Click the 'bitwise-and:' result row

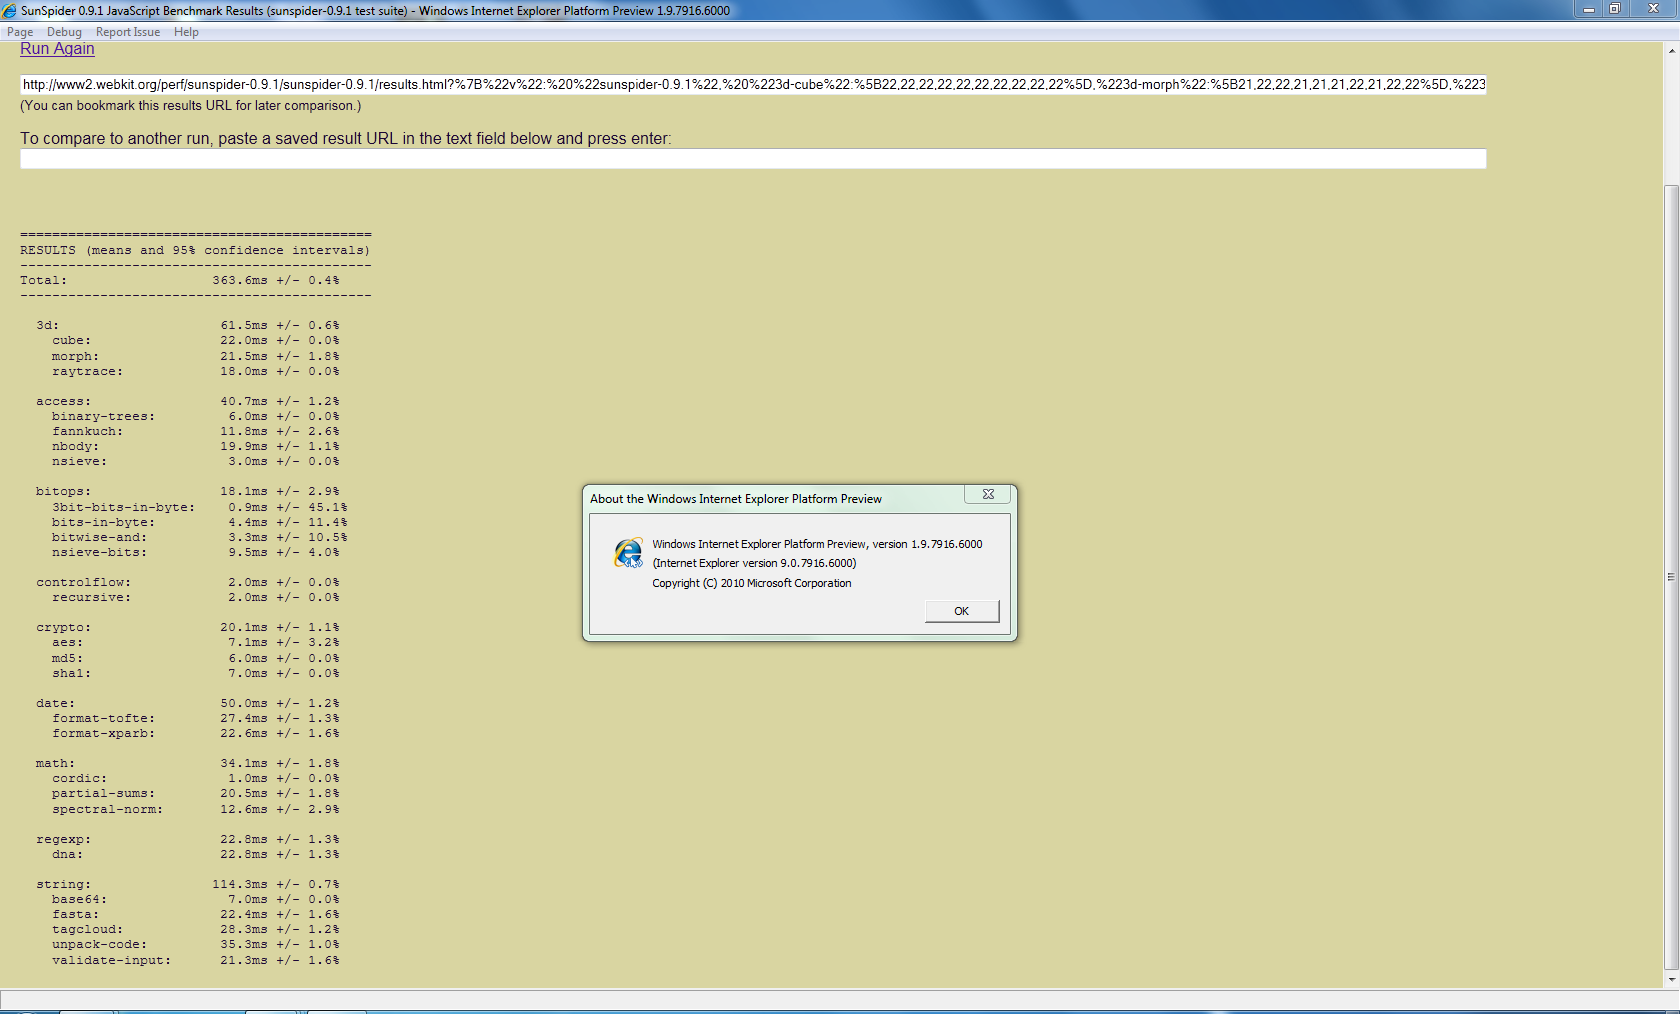[200, 538]
